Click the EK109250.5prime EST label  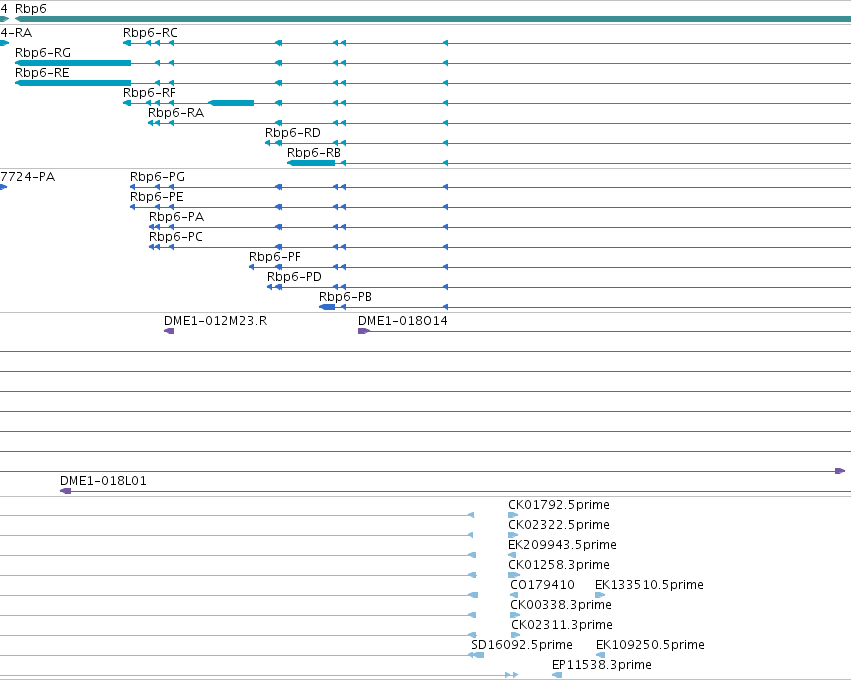click(650, 645)
